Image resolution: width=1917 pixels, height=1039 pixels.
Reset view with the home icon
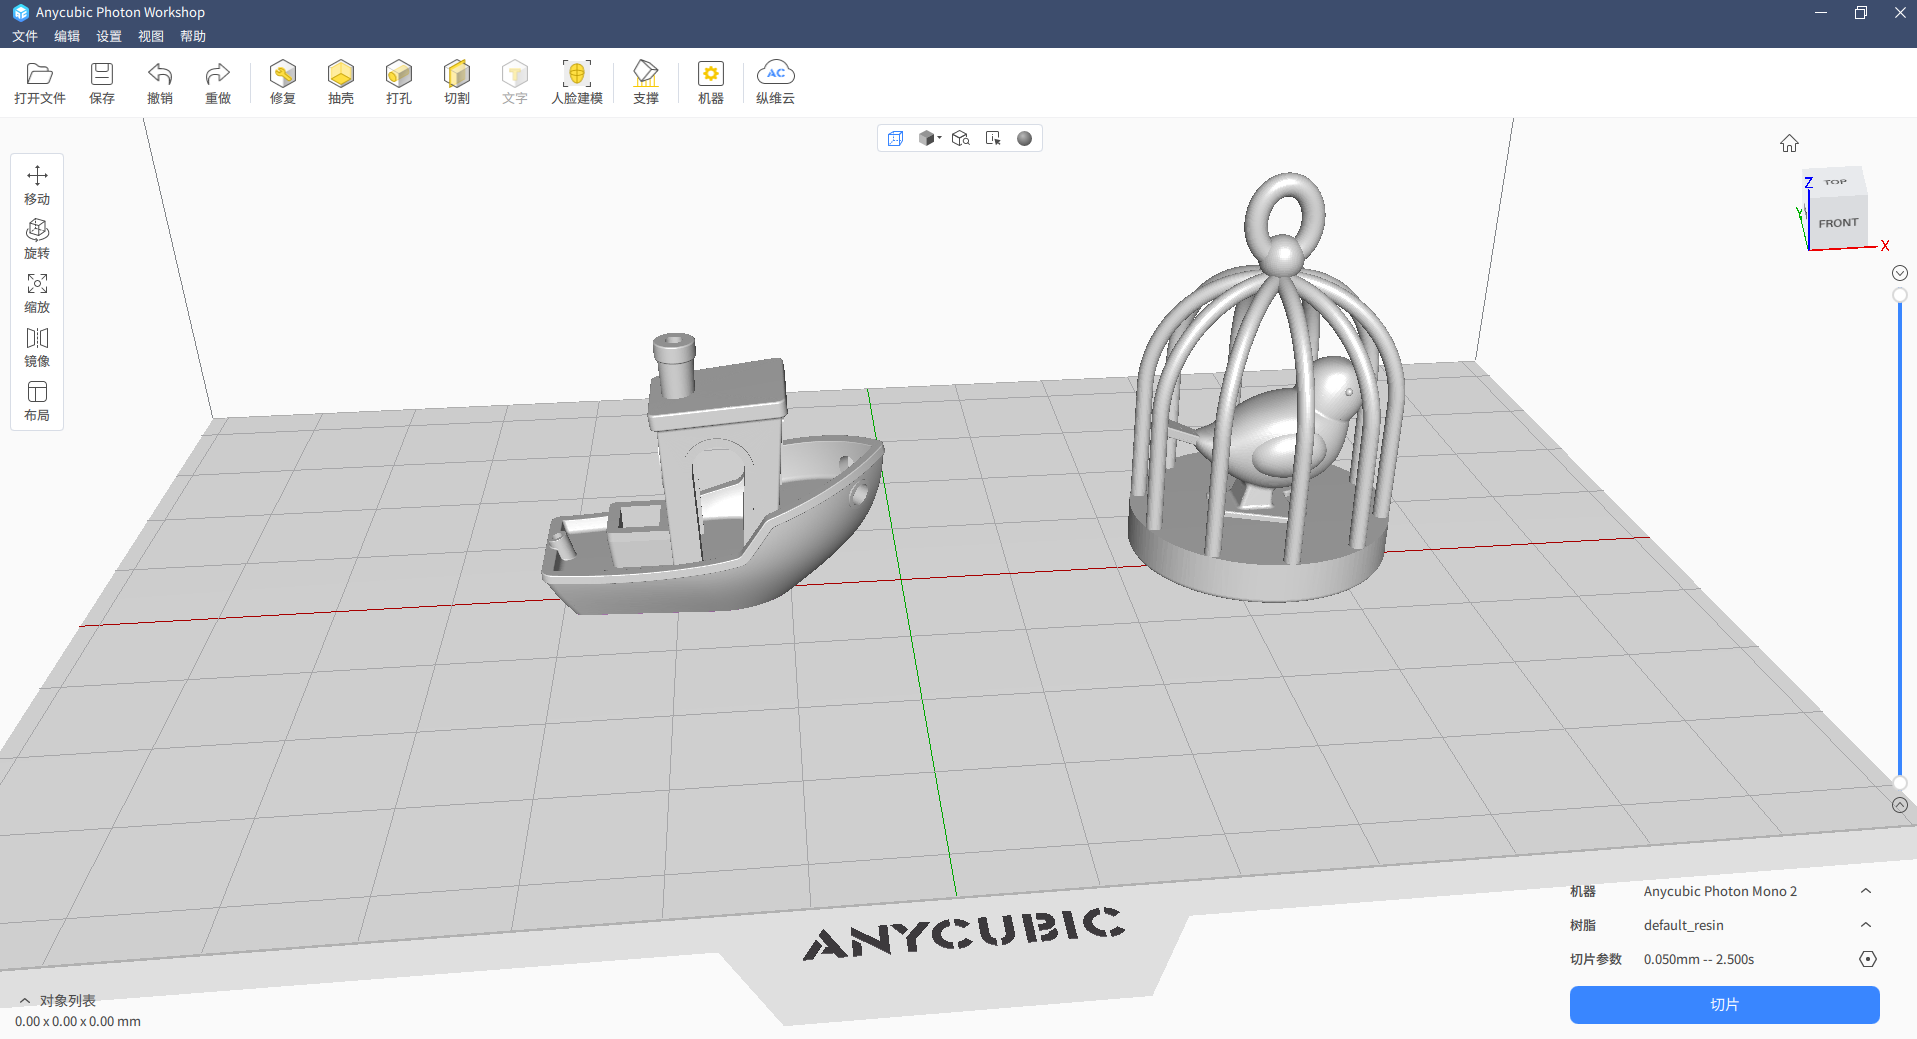[x=1789, y=143]
